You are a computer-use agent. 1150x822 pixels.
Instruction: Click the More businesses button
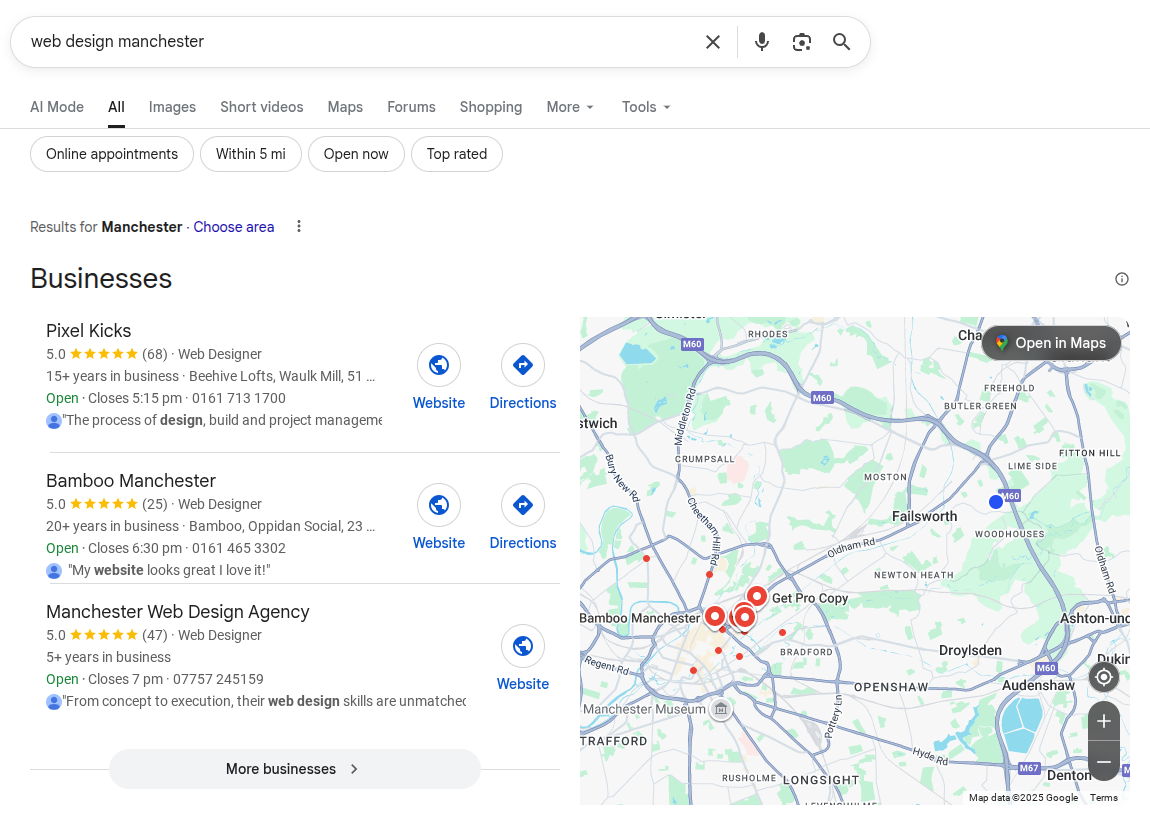tap(294, 769)
